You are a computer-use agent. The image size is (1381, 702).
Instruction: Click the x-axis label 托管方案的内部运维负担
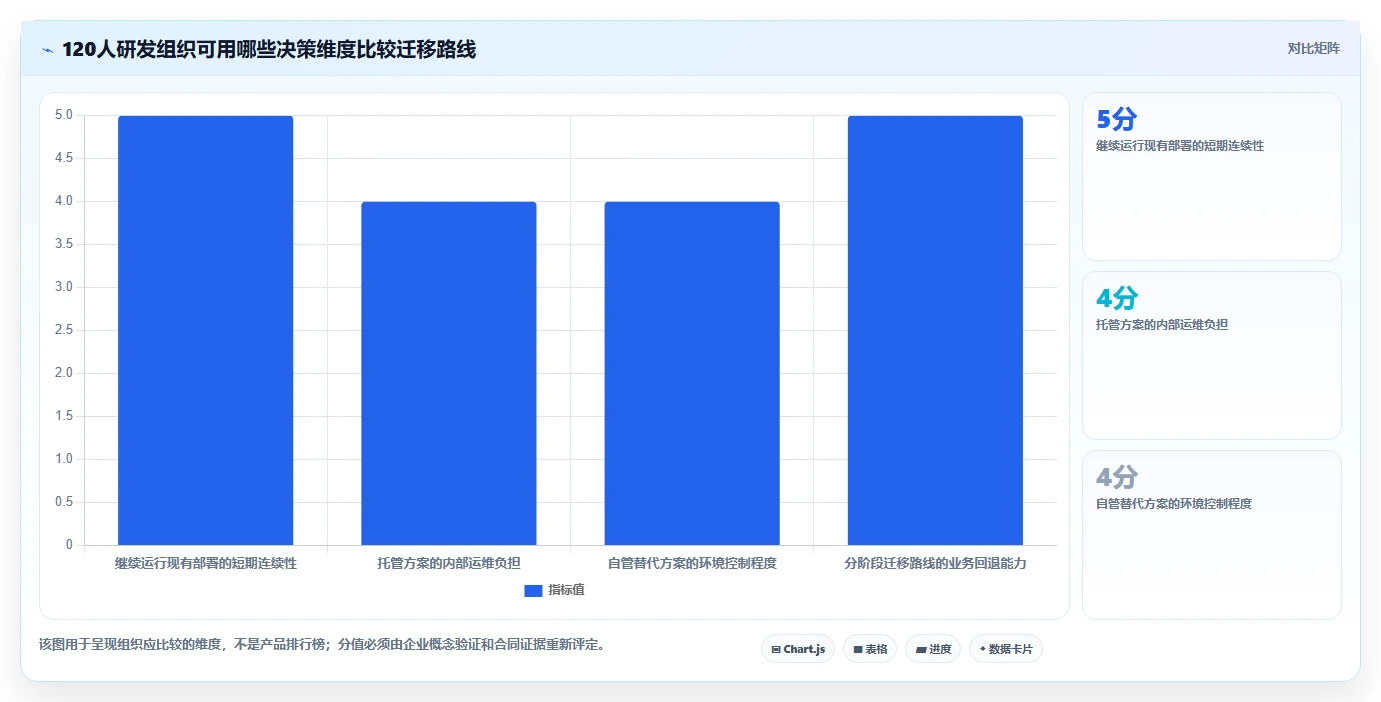tap(449, 563)
